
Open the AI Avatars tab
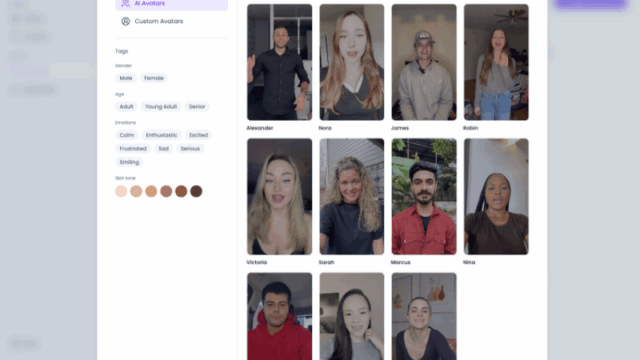(171, 4)
